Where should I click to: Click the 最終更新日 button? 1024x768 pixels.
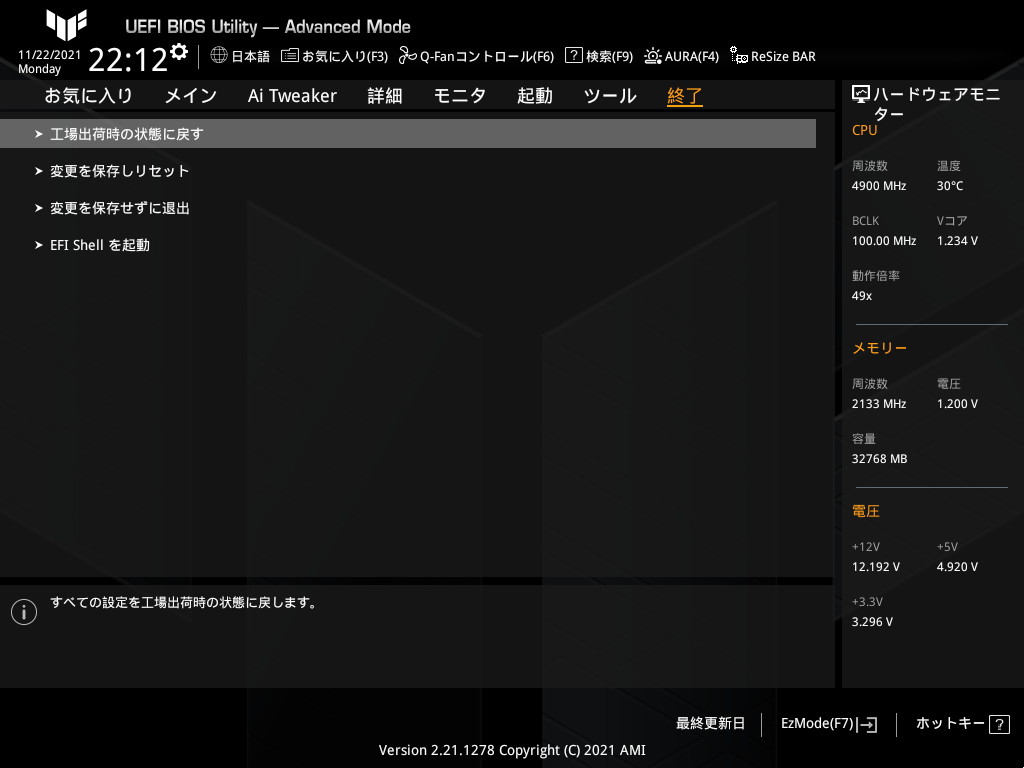(x=710, y=724)
